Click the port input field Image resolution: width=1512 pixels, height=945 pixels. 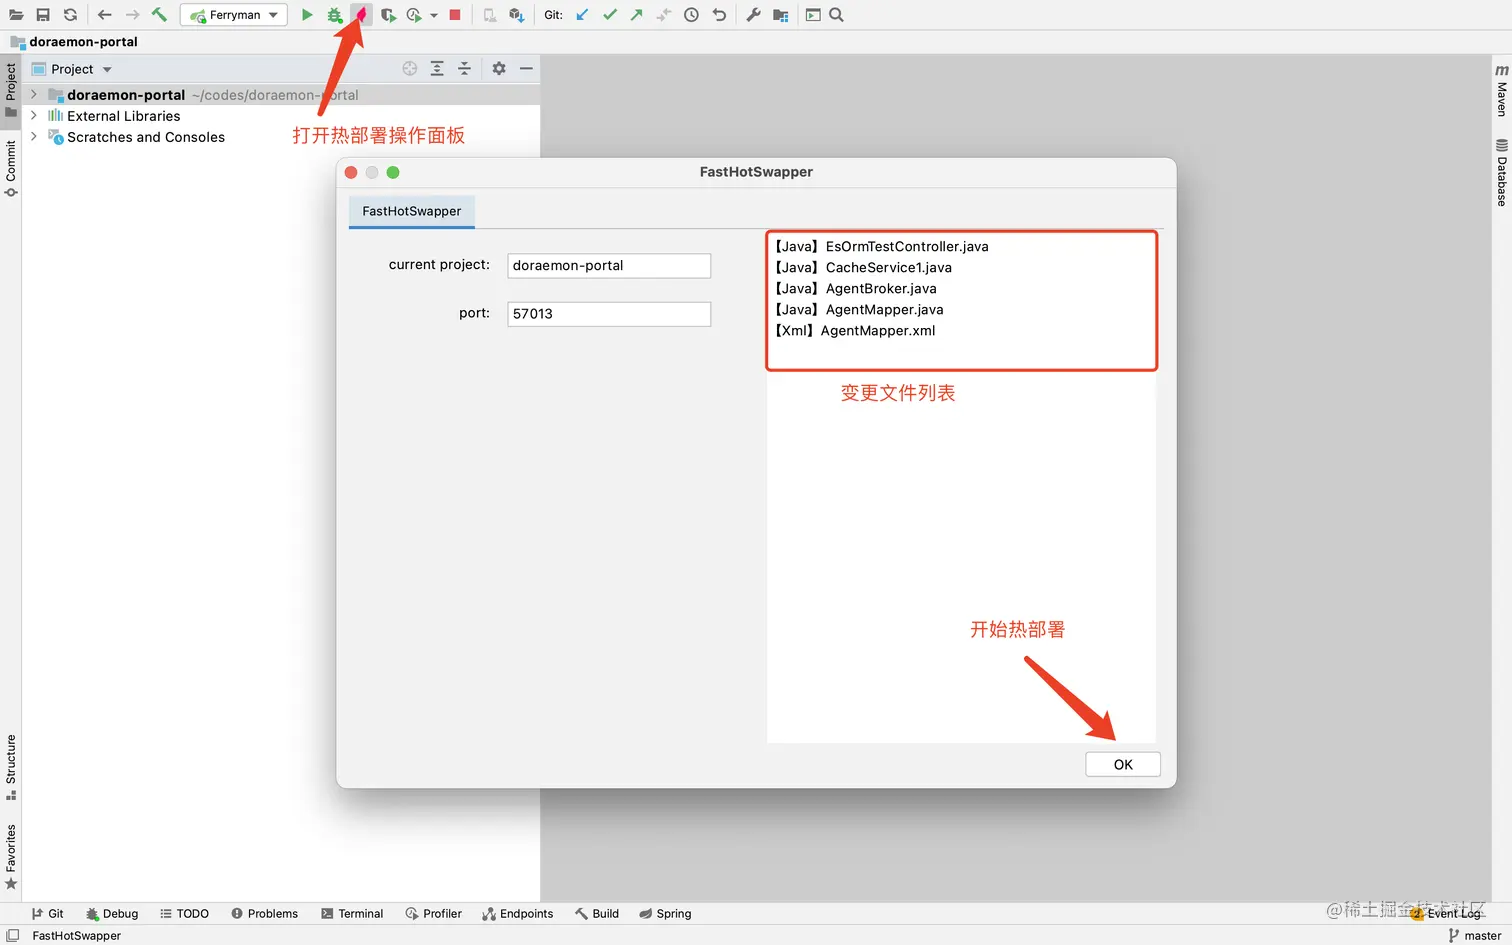coord(609,313)
